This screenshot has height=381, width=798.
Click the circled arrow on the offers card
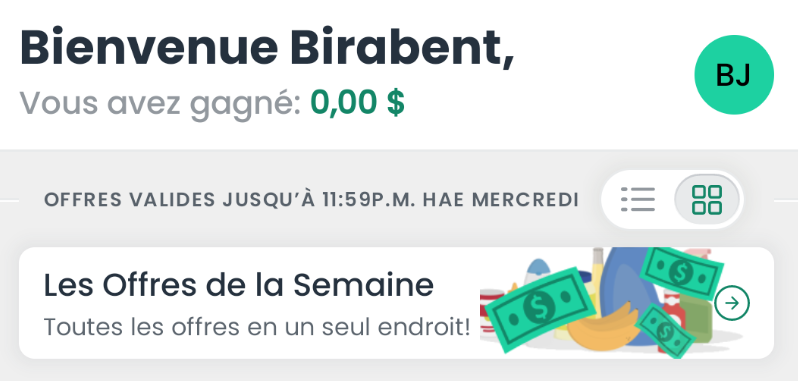(x=732, y=303)
